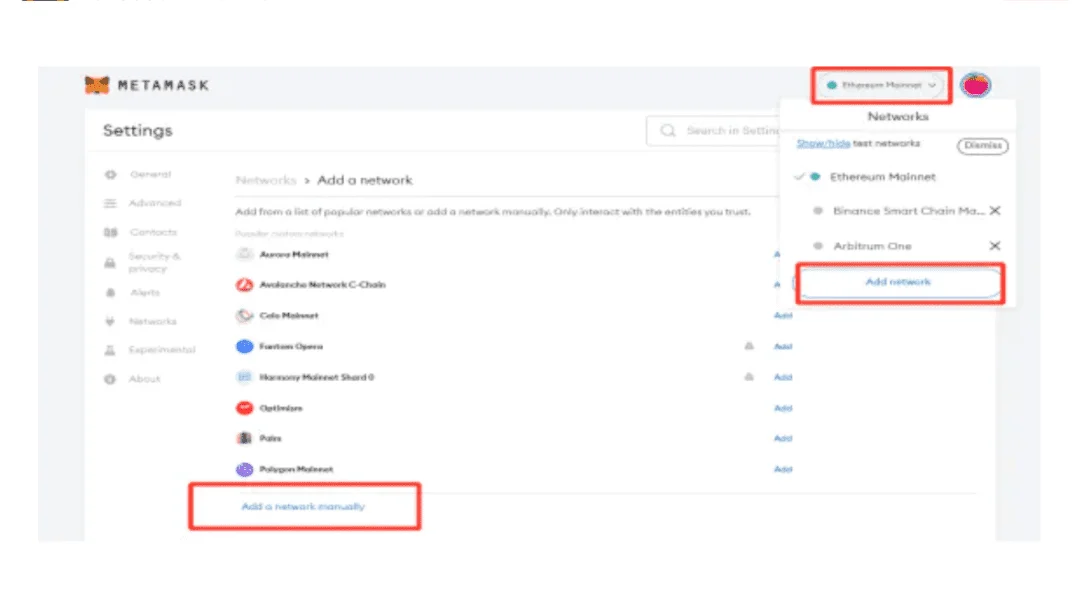The image size is (1080, 608).
Task: Open Networks settings in the sidebar
Action: click(x=141, y=322)
